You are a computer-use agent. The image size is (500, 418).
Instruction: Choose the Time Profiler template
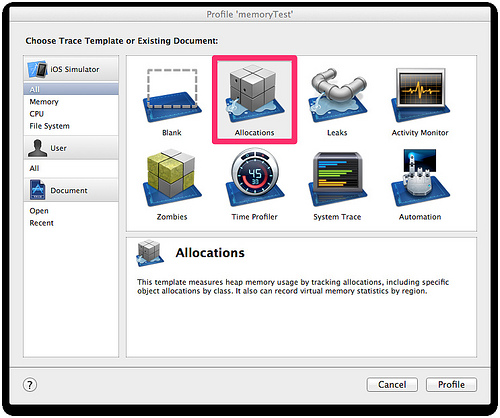tap(255, 178)
